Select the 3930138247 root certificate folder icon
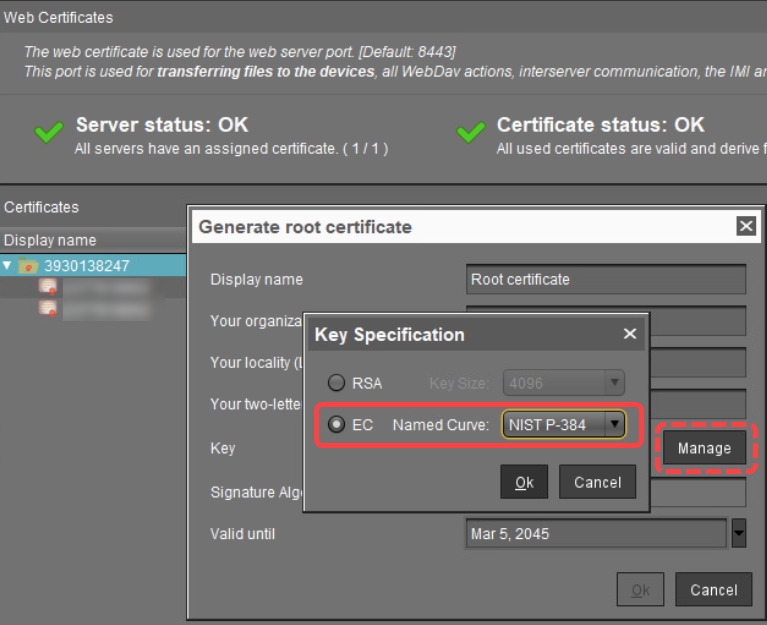Image resolution: width=767 pixels, height=625 pixels. coord(28,266)
